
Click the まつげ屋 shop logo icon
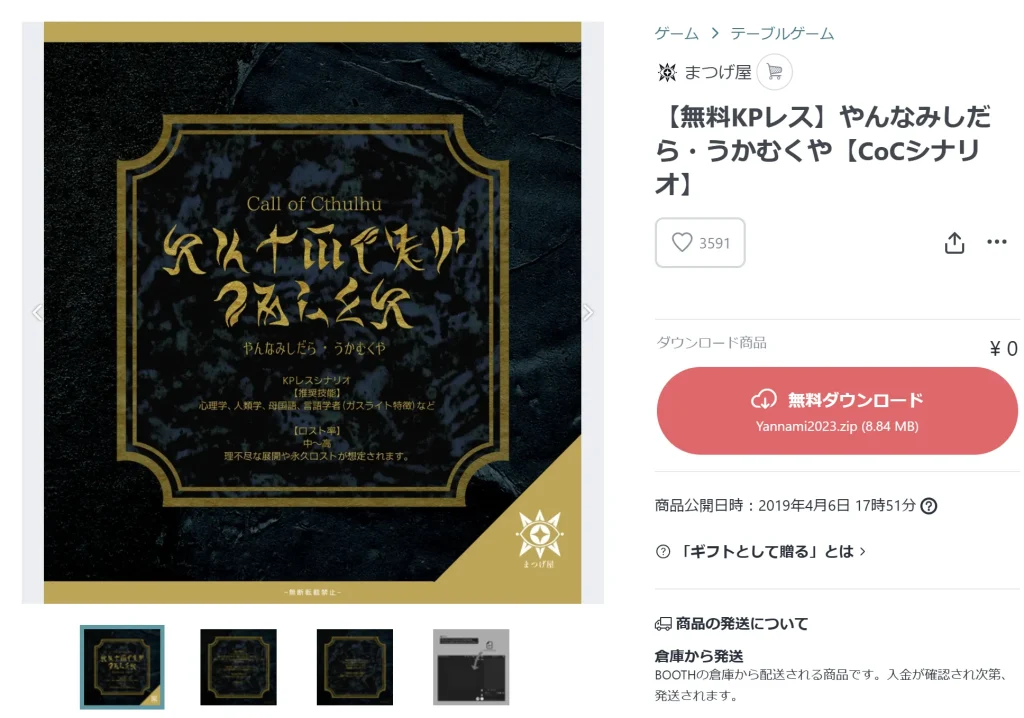point(667,73)
